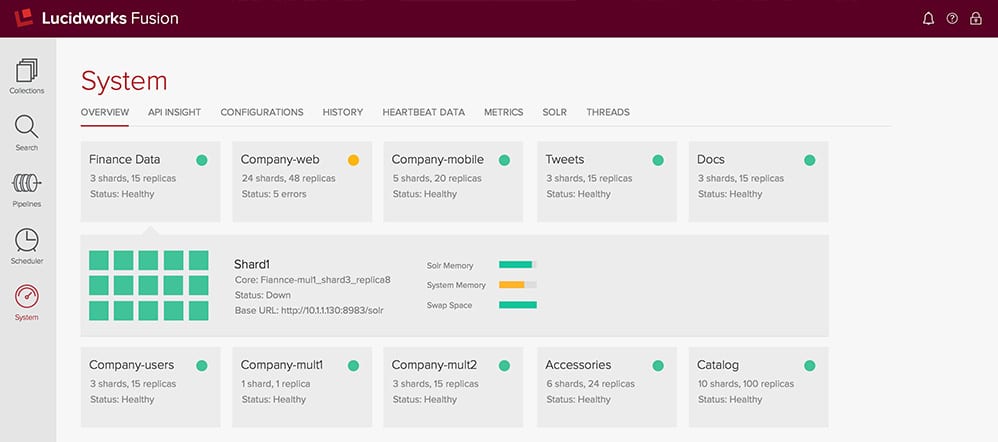Switch to the API Insight tab
Image resolution: width=998 pixels, height=442 pixels.
[x=174, y=112]
